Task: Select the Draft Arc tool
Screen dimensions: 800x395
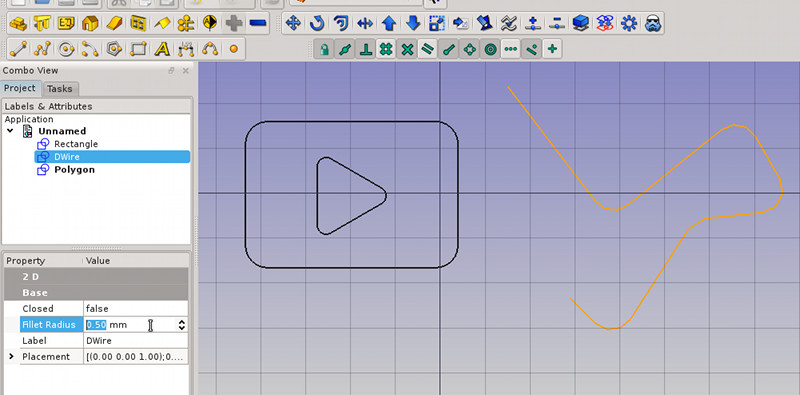Action: 90,49
